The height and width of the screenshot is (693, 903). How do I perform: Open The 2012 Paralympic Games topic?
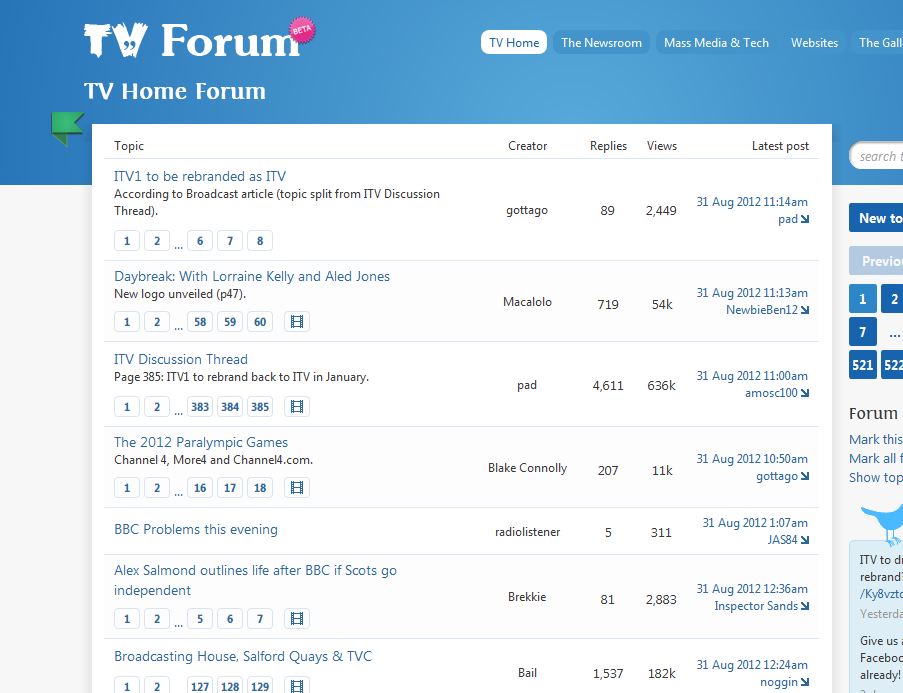coord(201,442)
